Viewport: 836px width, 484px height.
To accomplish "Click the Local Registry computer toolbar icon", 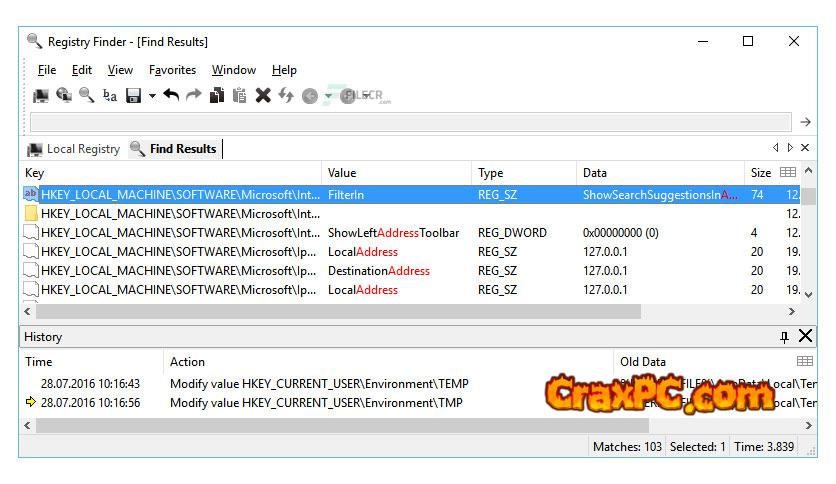I will click(41, 96).
